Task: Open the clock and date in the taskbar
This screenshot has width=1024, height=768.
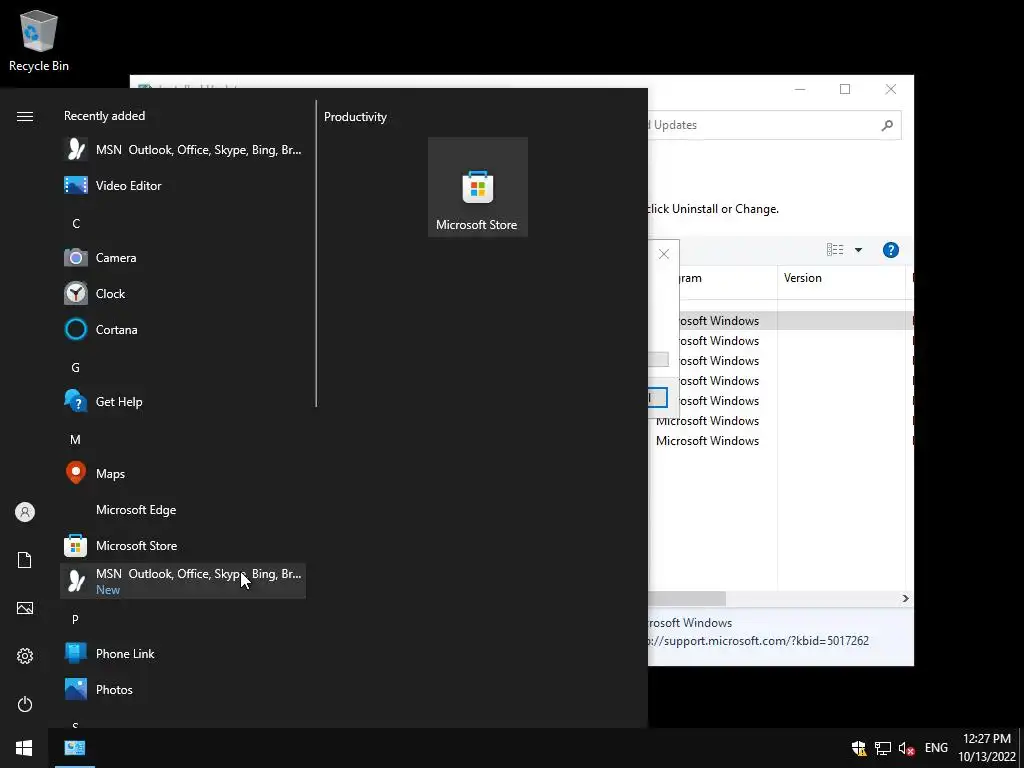Action: (986, 748)
